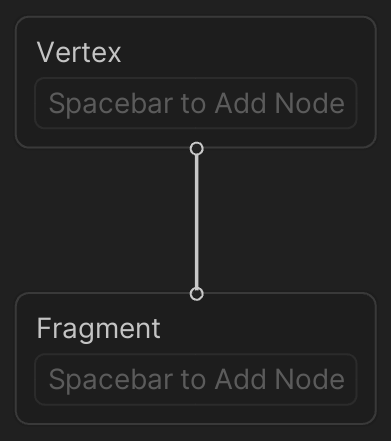Select the Vertex context title

(x=79, y=52)
